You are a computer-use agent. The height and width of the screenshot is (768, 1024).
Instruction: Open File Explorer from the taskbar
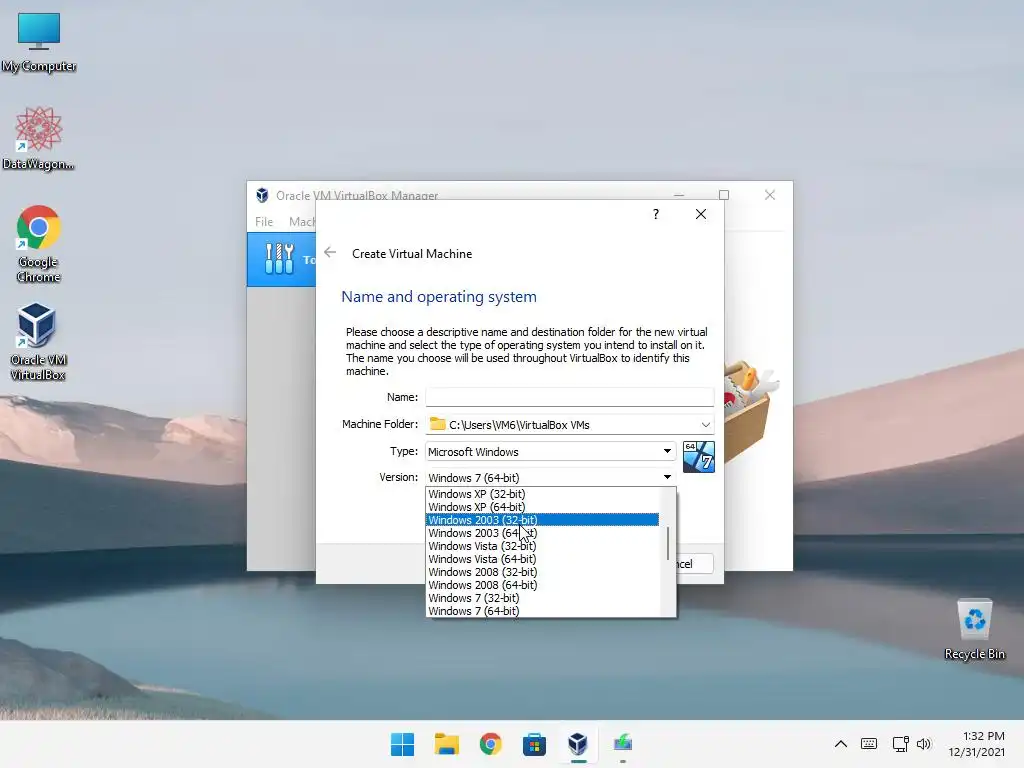pos(447,744)
